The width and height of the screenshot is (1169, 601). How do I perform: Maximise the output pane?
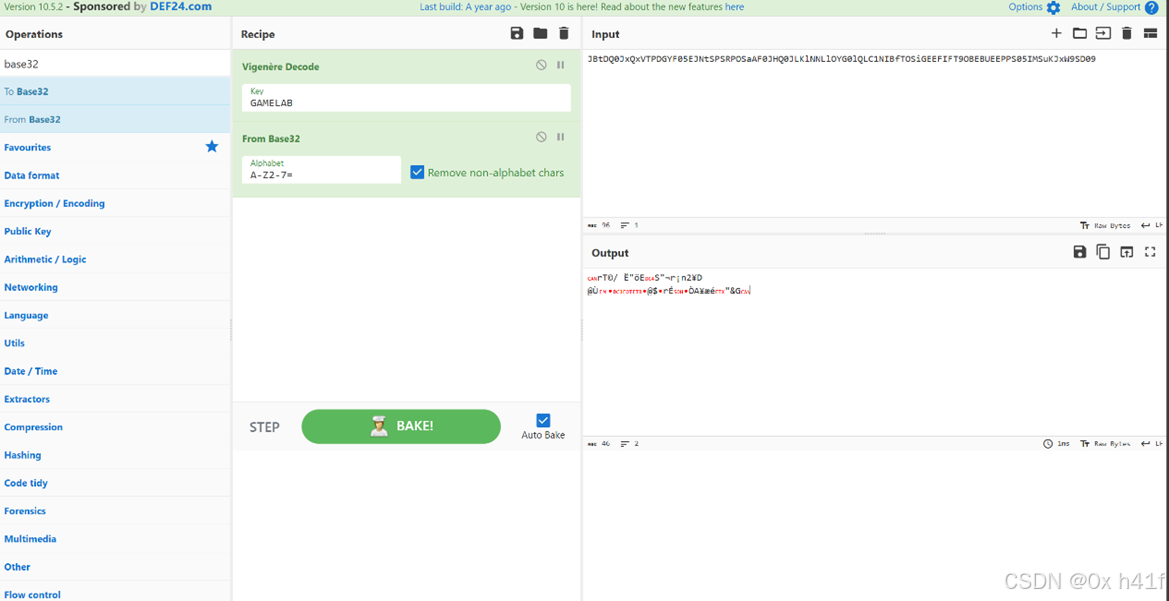[x=1150, y=252]
